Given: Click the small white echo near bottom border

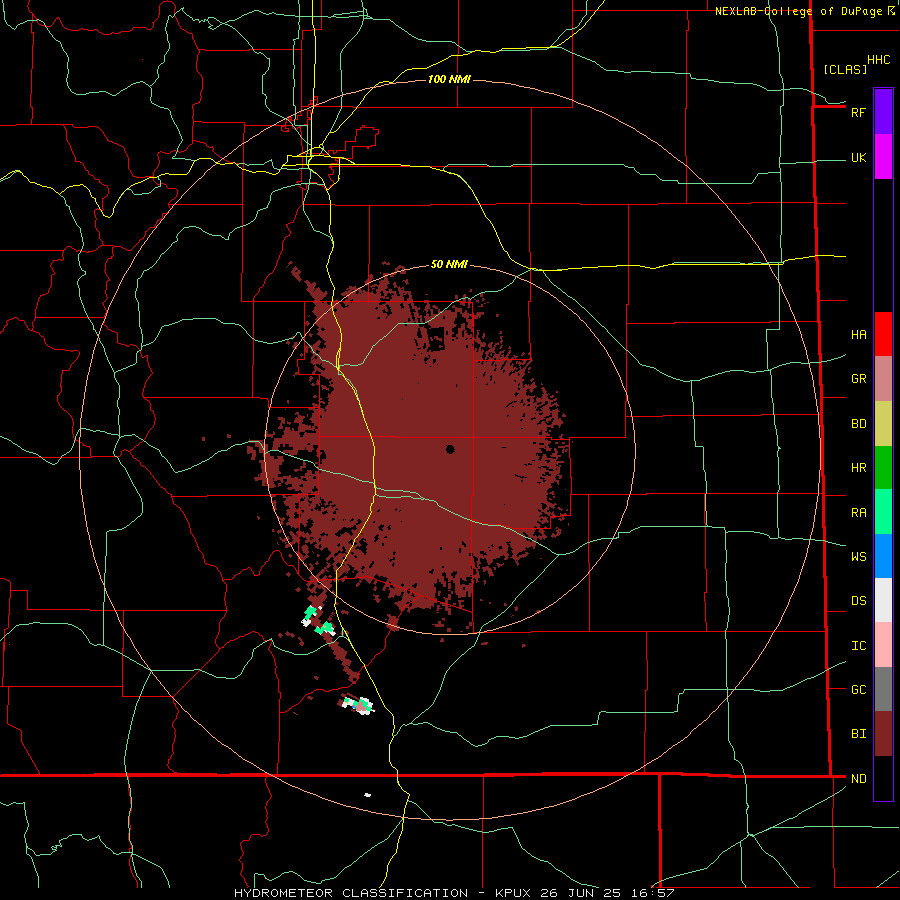Looking at the screenshot, I should [x=367, y=795].
